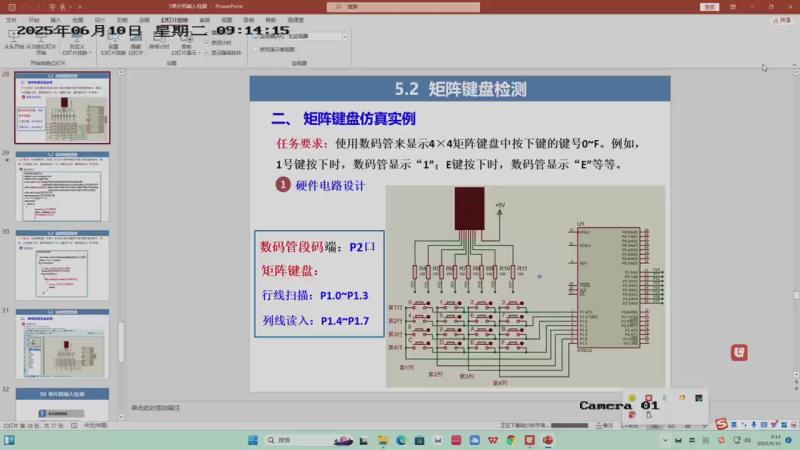Toggle AutoSave icon in title bar
800x450 pixels.
[12, 7]
